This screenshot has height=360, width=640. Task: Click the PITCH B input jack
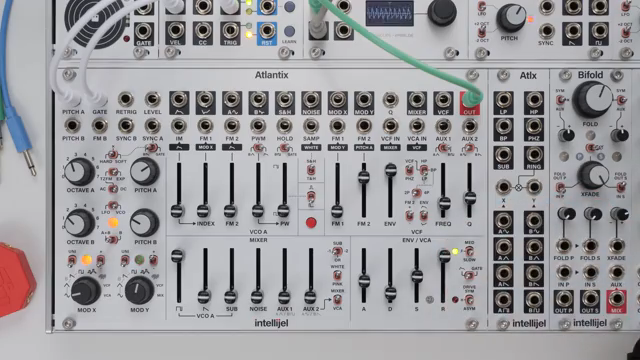click(73, 126)
